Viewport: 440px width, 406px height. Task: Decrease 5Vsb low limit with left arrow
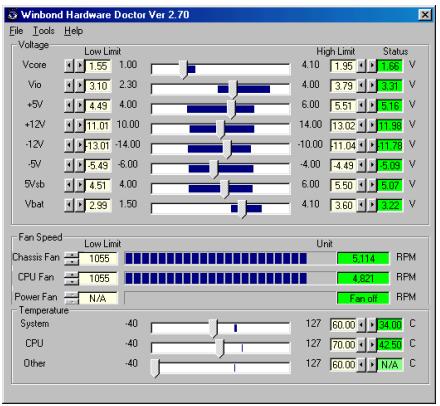[x=69, y=185]
